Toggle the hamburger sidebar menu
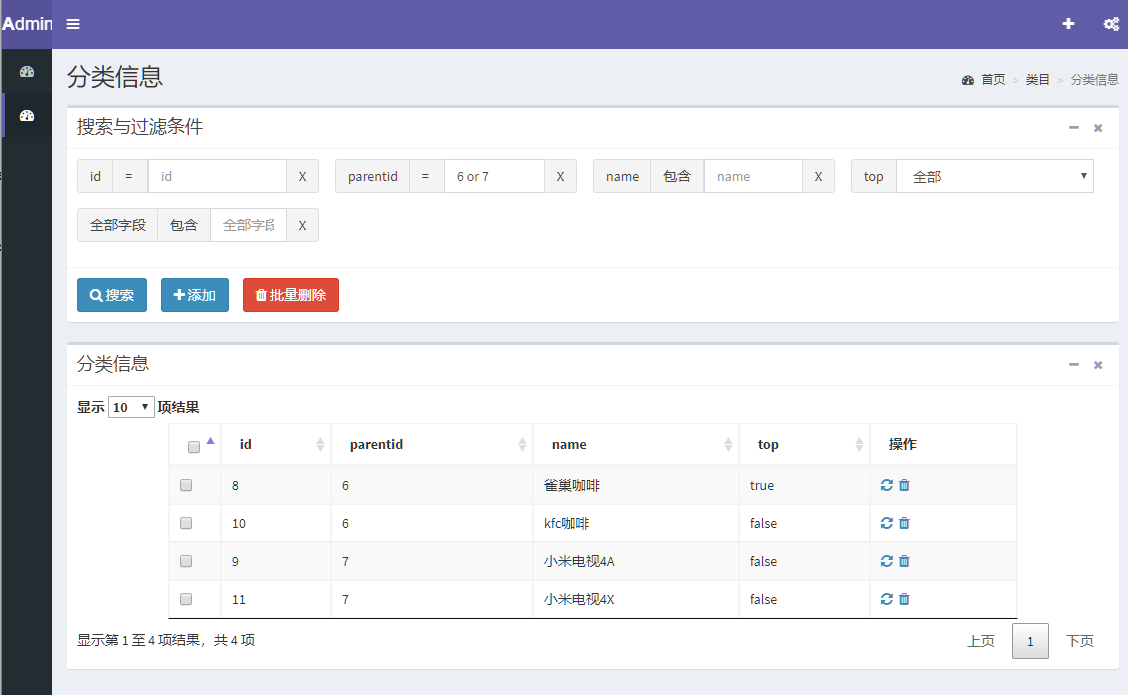The width and height of the screenshot is (1128, 695). [x=73, y=24]
